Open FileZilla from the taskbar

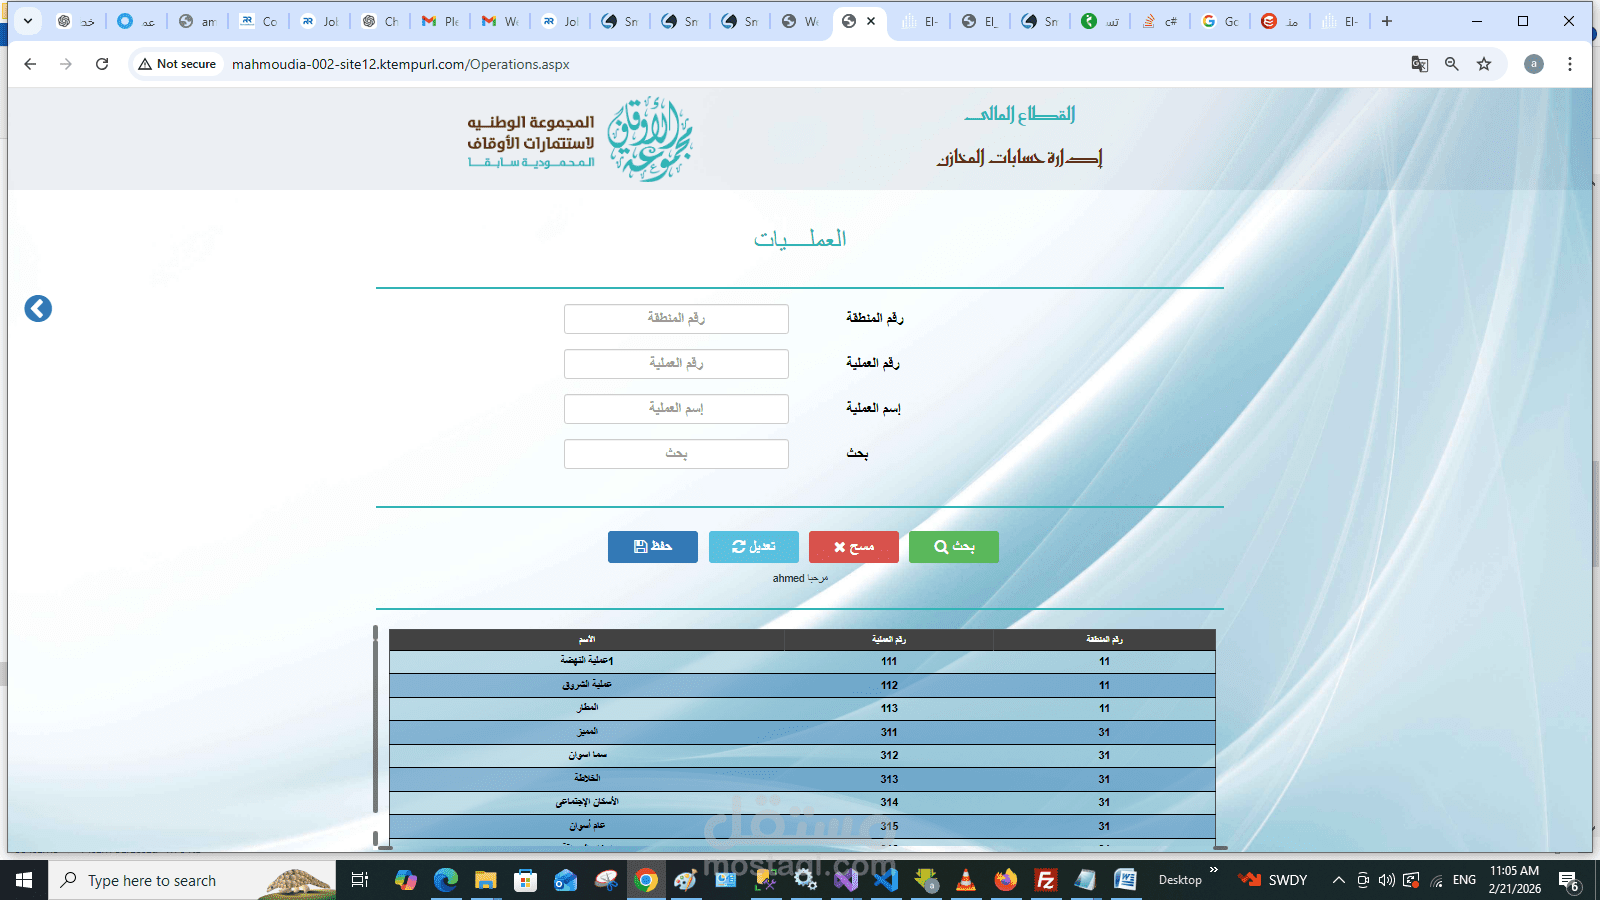1045,880
